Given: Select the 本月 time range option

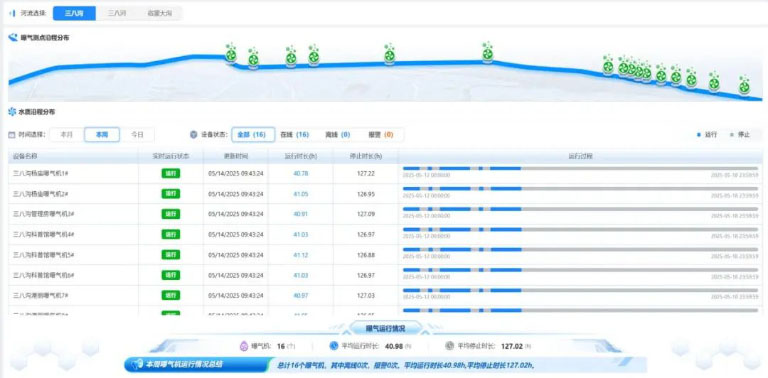Looking at the screenshot, I should 67,135.
